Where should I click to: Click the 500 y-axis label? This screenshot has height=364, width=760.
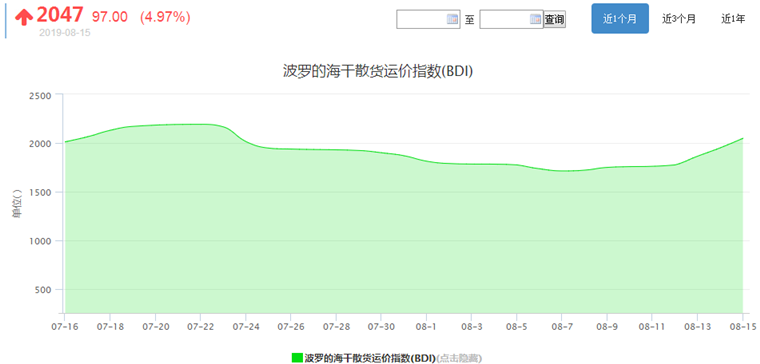(x=43, y=290)
